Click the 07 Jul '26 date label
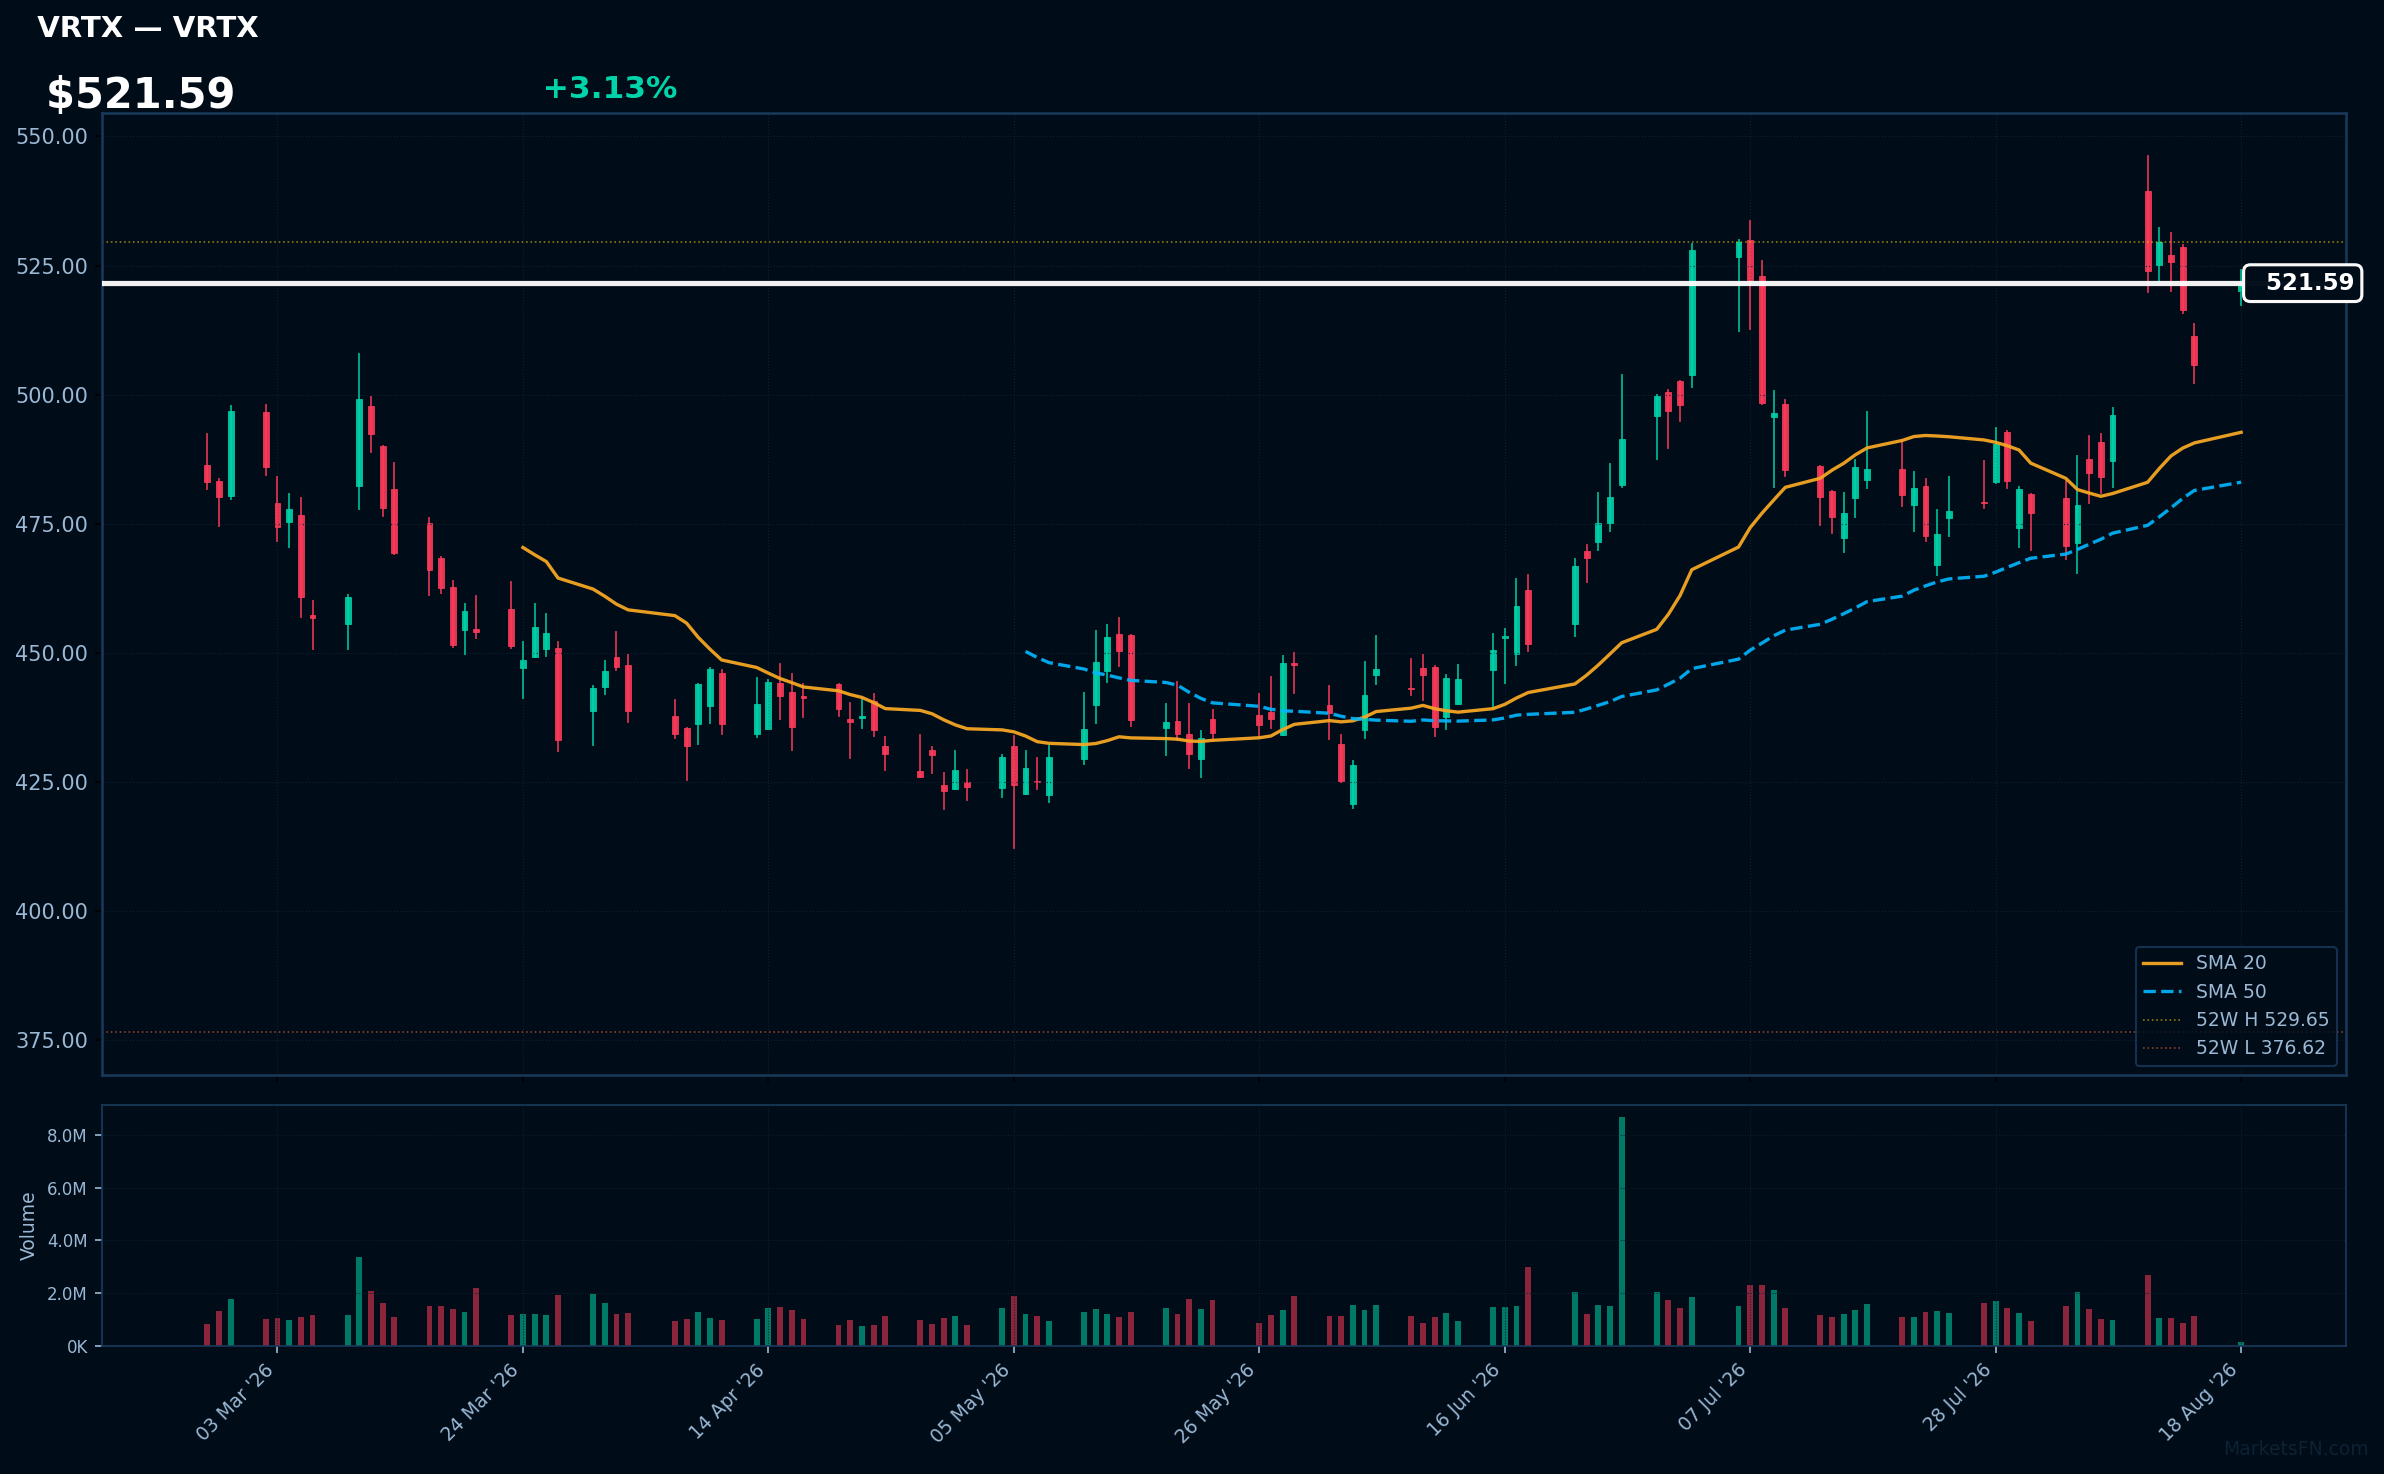Screen dimensions: 2384x1474 click(x=1712, y=1397)
